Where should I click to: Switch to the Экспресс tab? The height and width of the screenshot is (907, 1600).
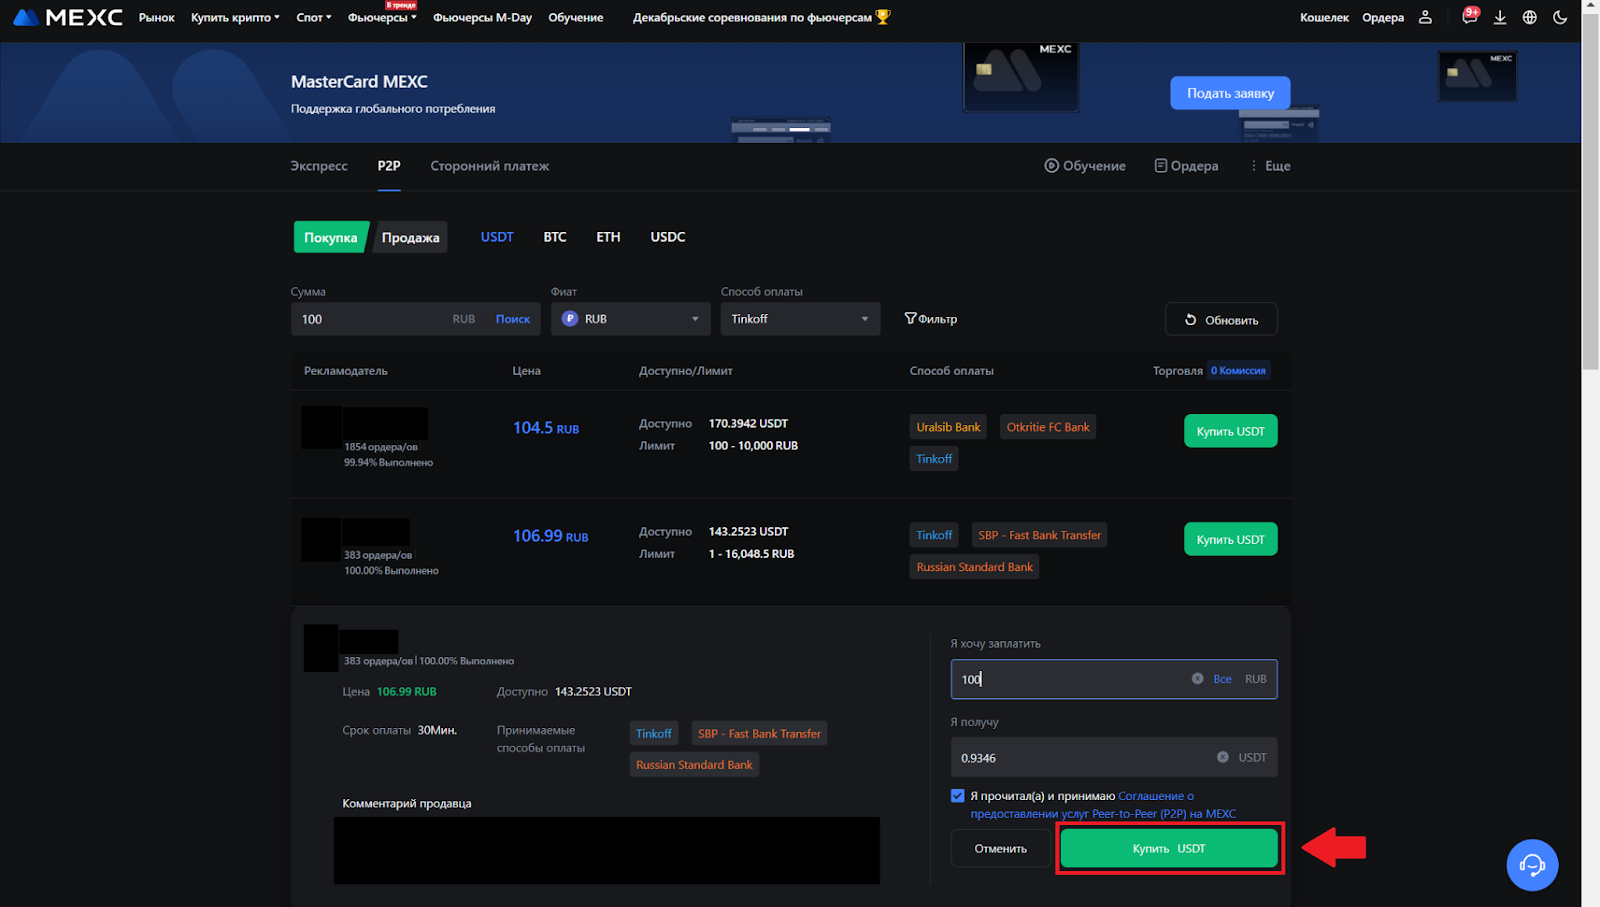[319, 166]
